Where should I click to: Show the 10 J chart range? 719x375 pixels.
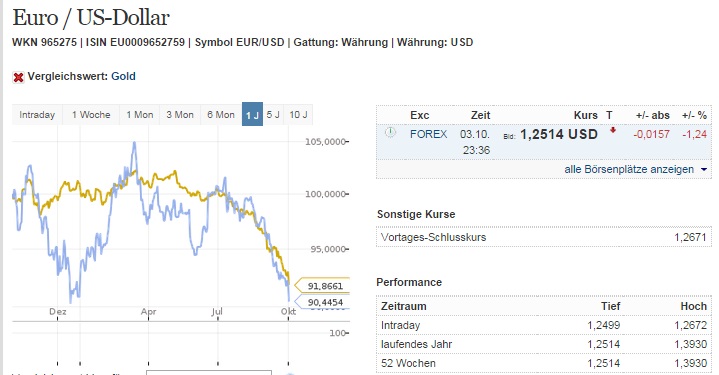tap(298, 115)
